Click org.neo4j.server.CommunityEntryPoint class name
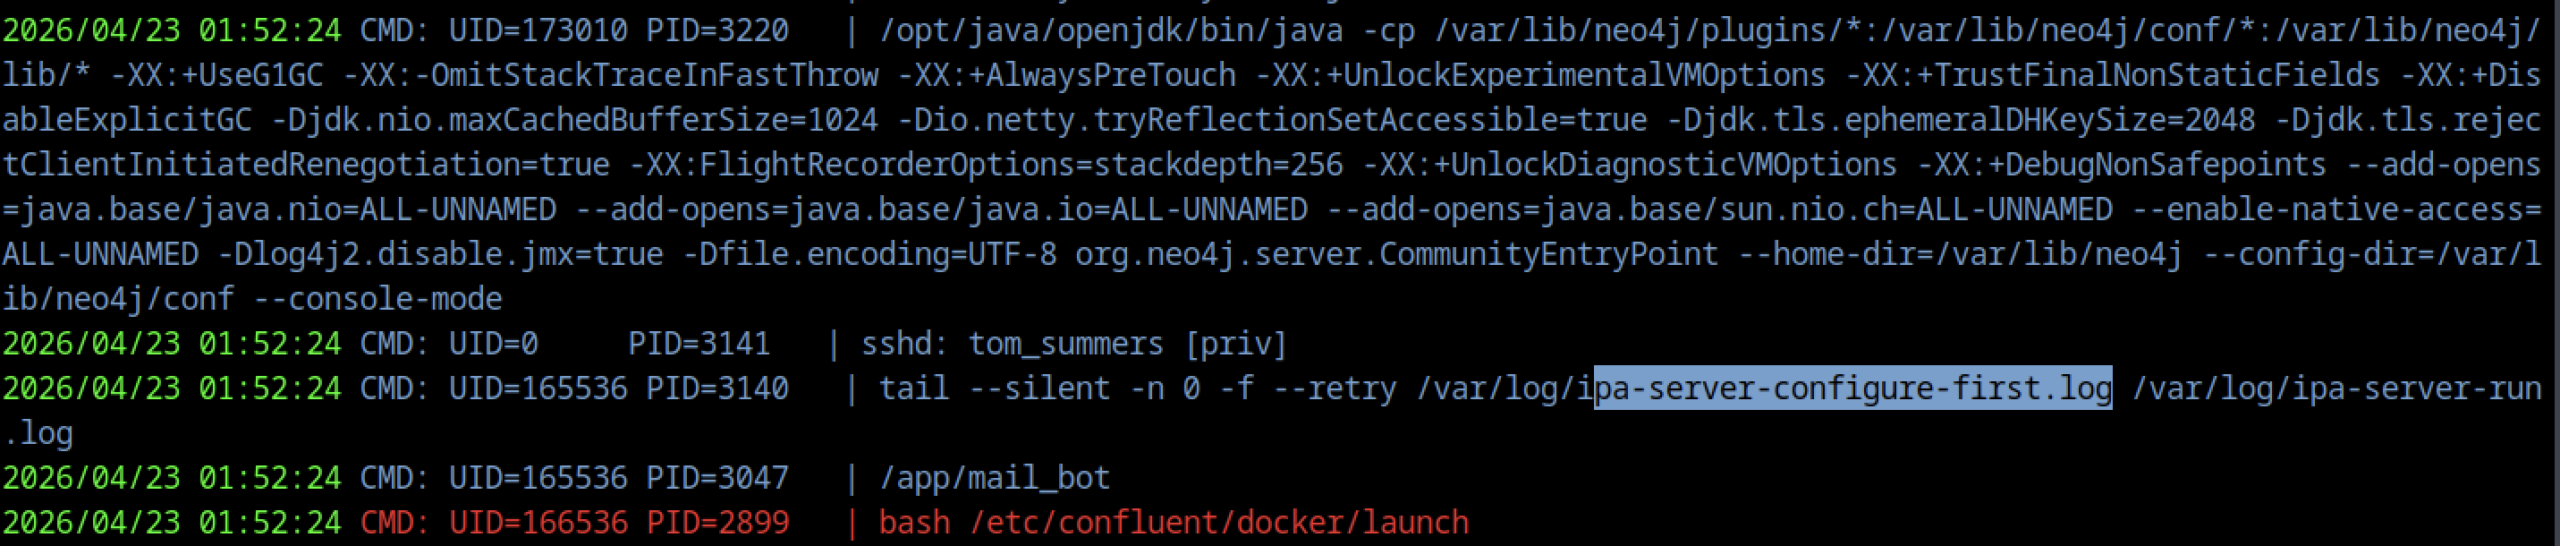Screen dimensions: 2560x546 (x=1396, y=254)
